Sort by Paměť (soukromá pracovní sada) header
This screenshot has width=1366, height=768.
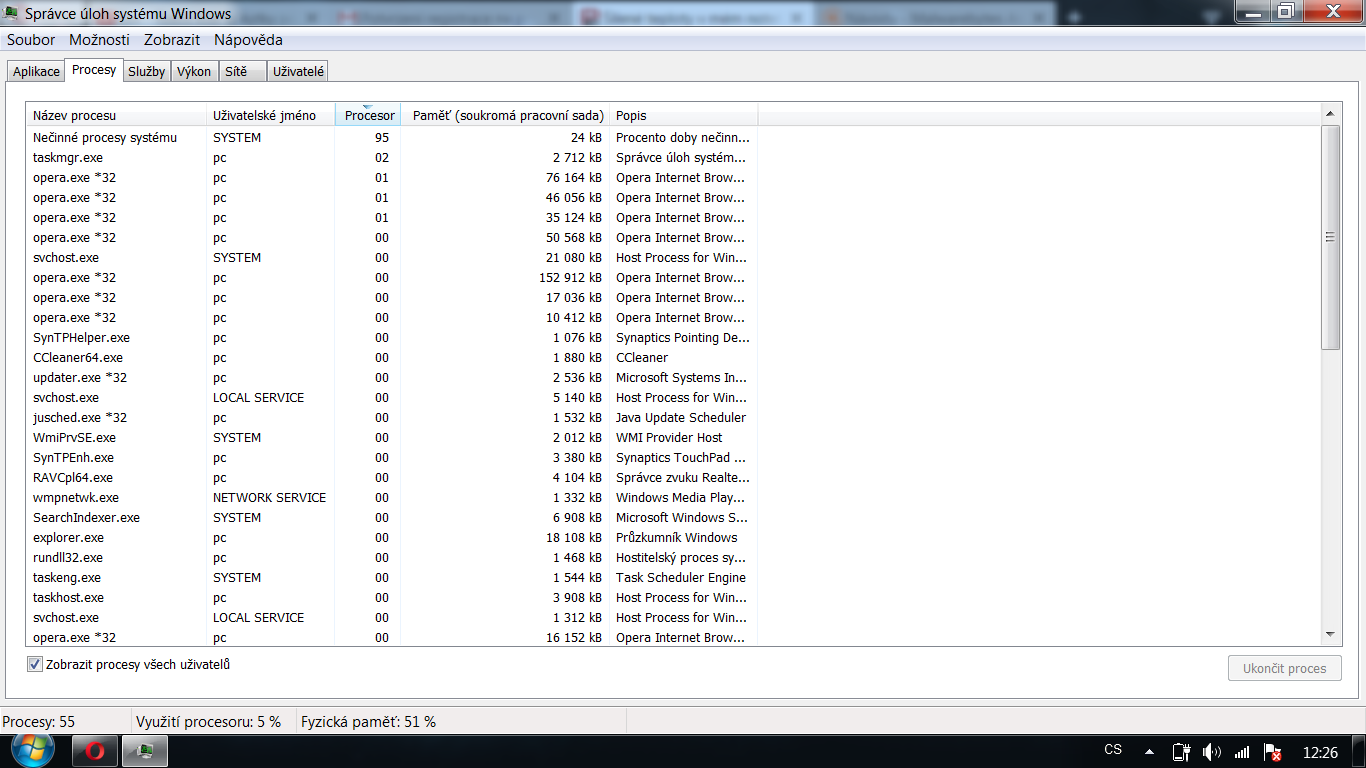coord(505,115)
